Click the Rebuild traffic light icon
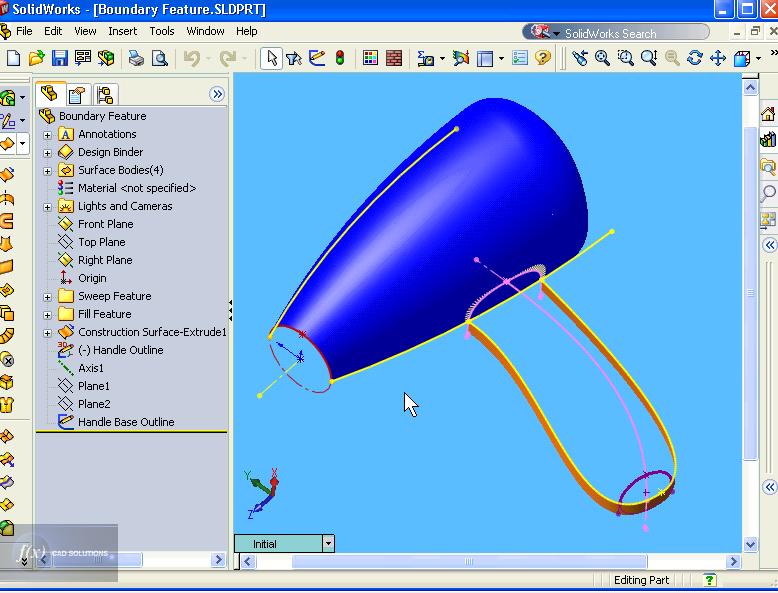778x593 pixels. tap(340, 58)
